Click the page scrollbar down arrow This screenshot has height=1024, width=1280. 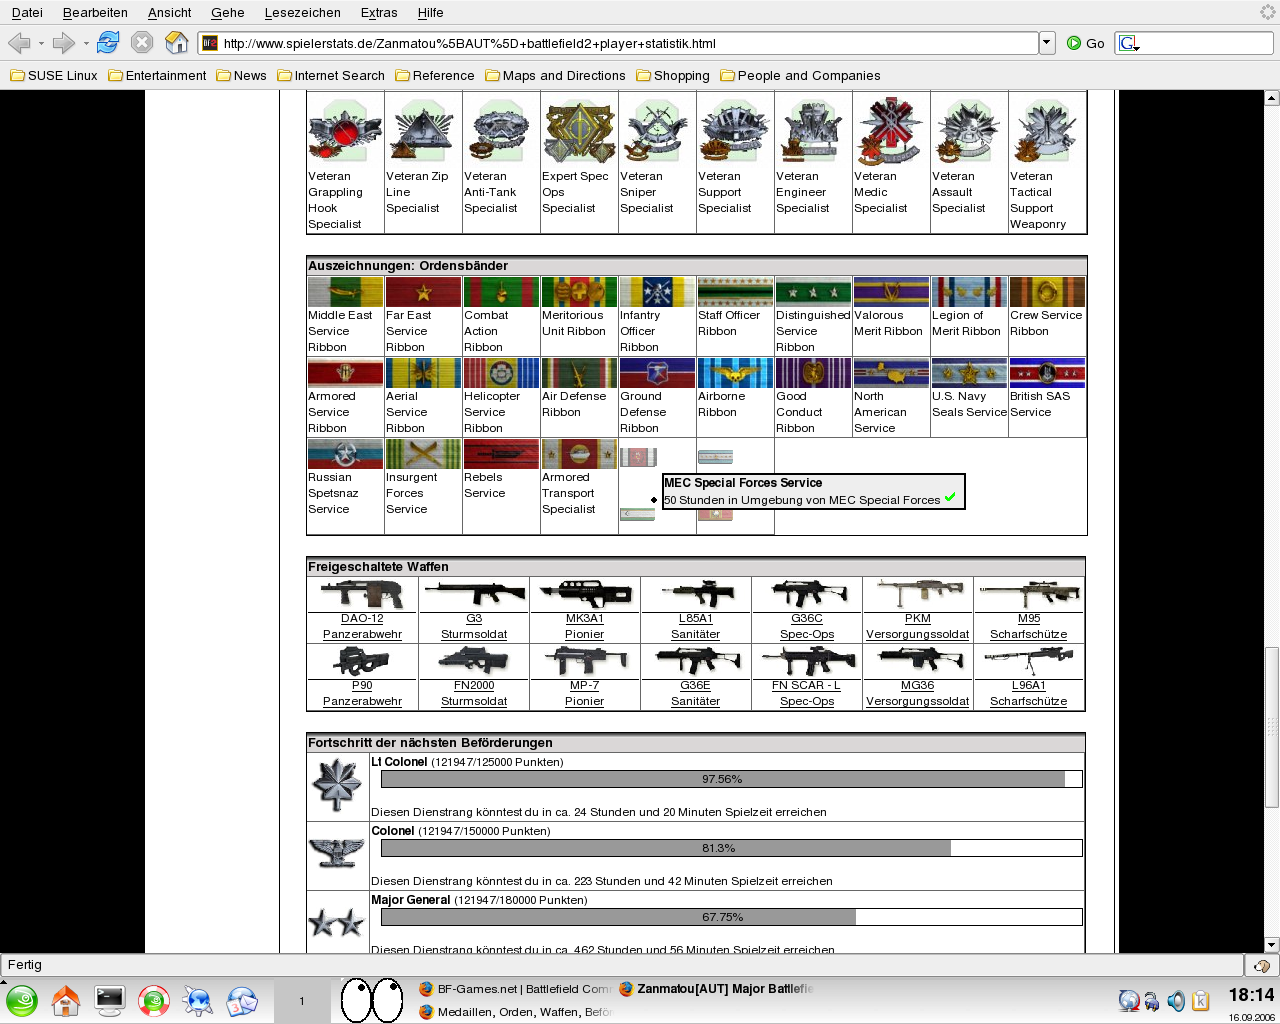tap(1272, 945)
